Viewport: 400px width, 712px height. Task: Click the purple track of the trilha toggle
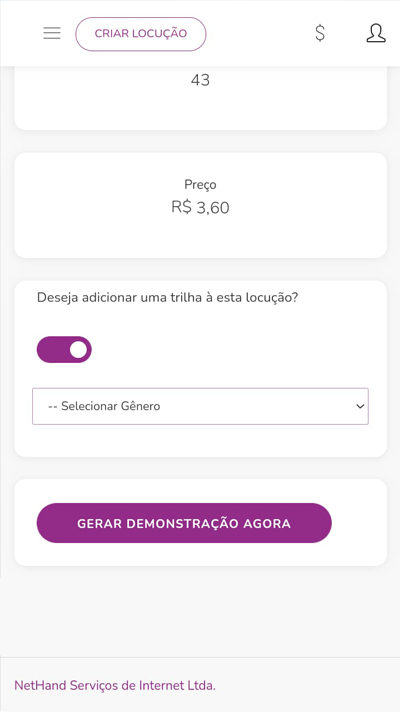coord(51,350)
